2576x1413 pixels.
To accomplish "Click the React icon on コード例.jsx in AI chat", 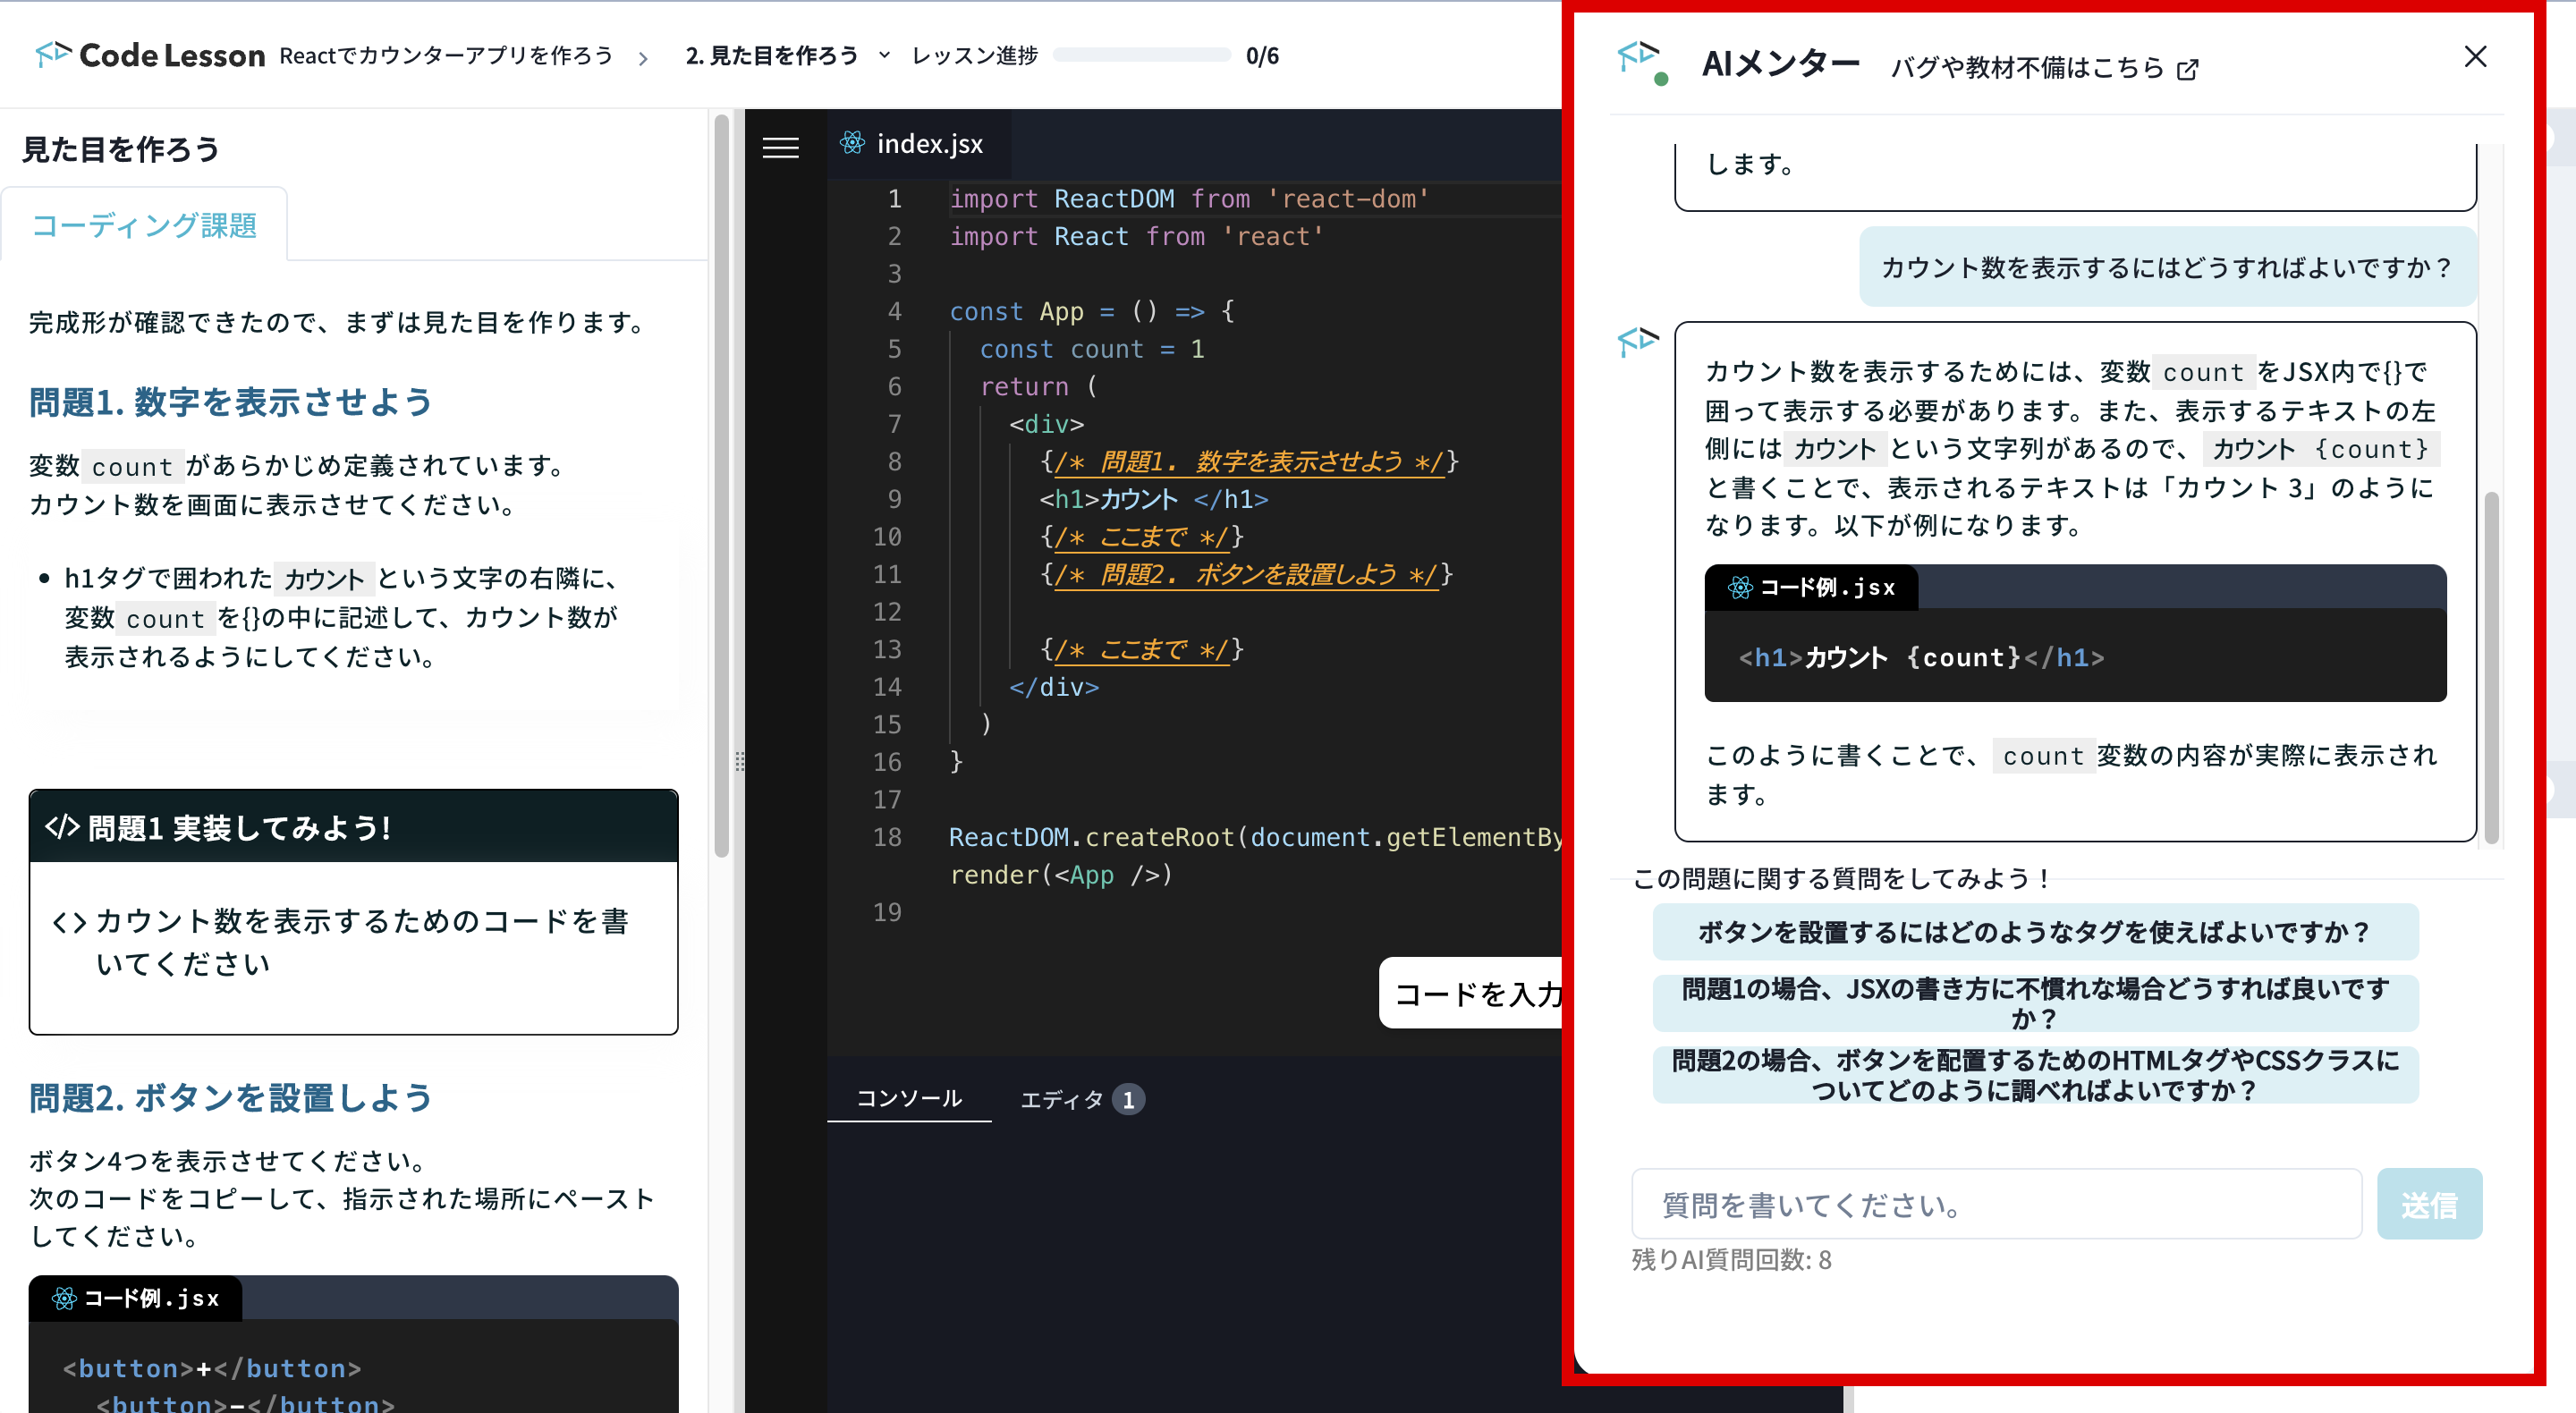I will tap(1740, 588).
